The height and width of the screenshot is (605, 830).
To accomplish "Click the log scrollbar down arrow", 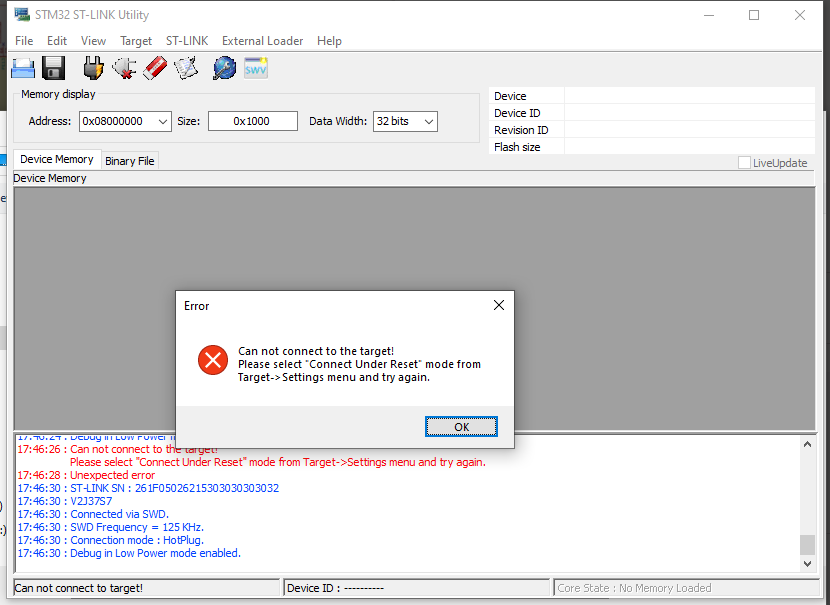I will (807, 564).
